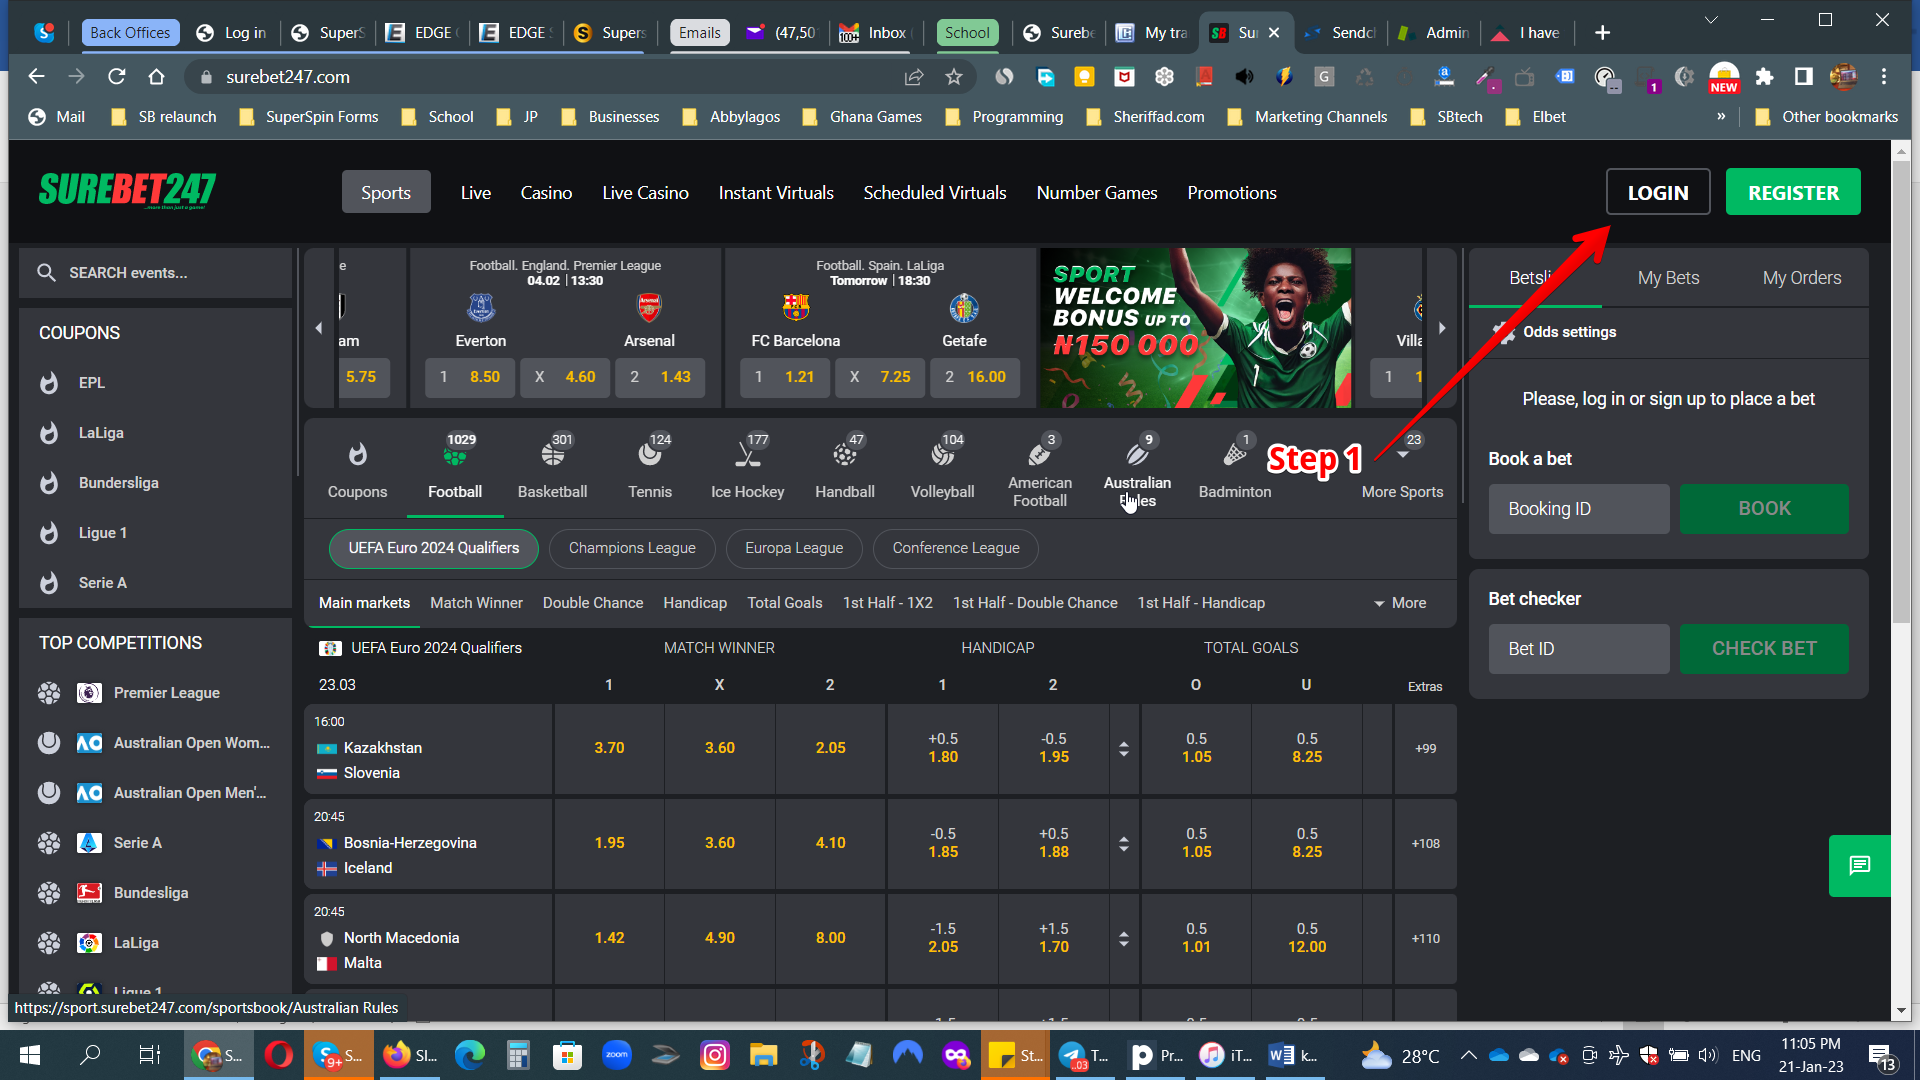Reload the page with browser refresh icon
1920x1080 pixels.
[116, 77]
